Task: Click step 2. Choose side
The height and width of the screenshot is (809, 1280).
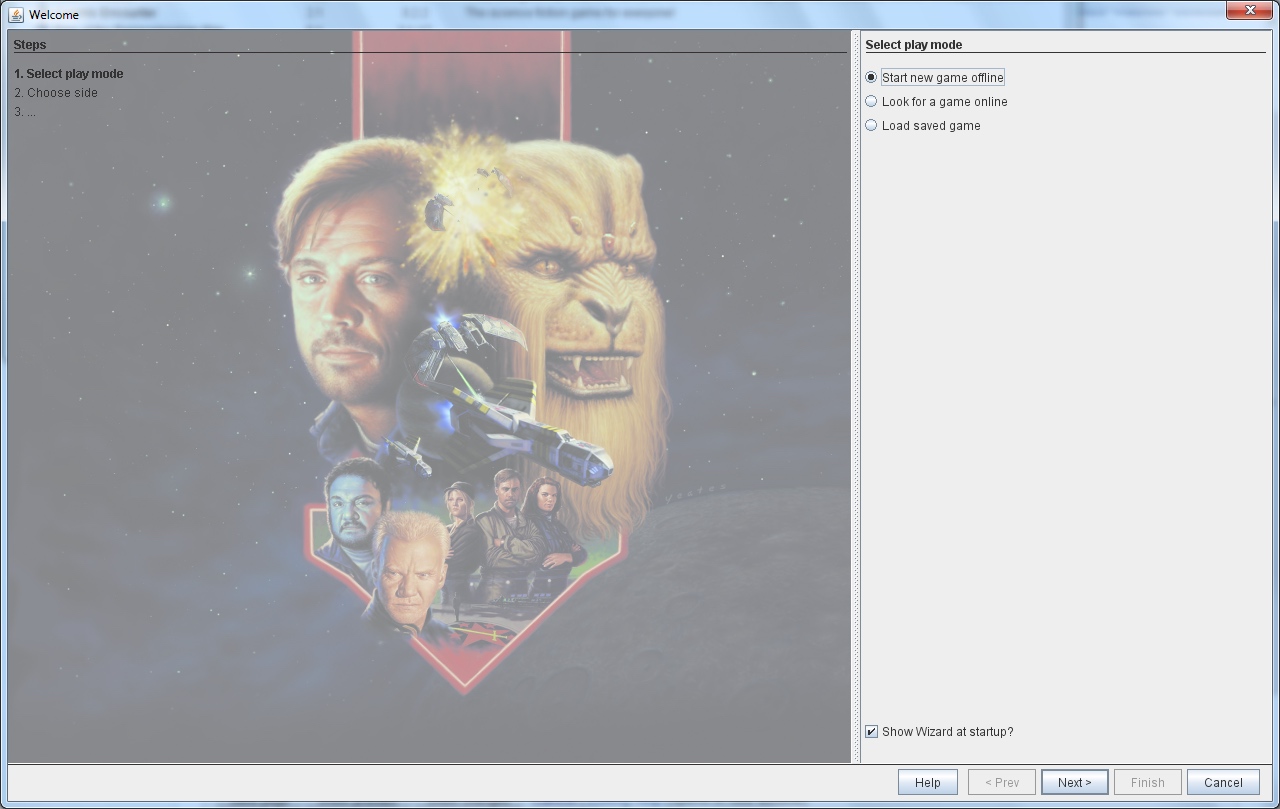Action: [56, 92]
